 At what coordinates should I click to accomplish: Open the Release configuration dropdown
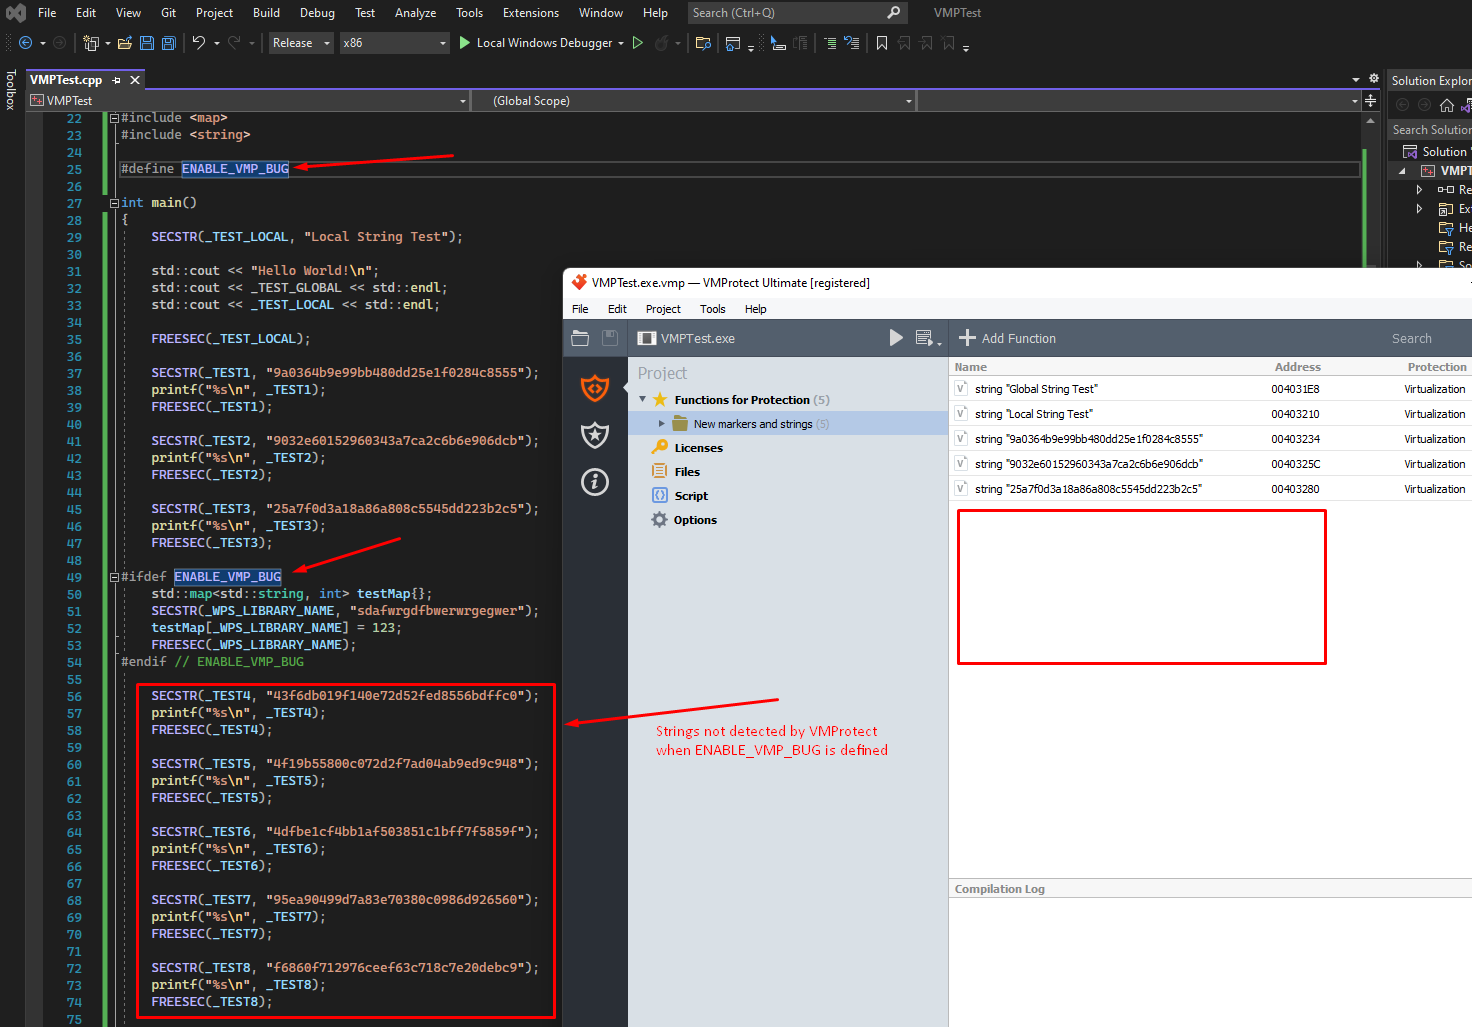coord(300,43)
